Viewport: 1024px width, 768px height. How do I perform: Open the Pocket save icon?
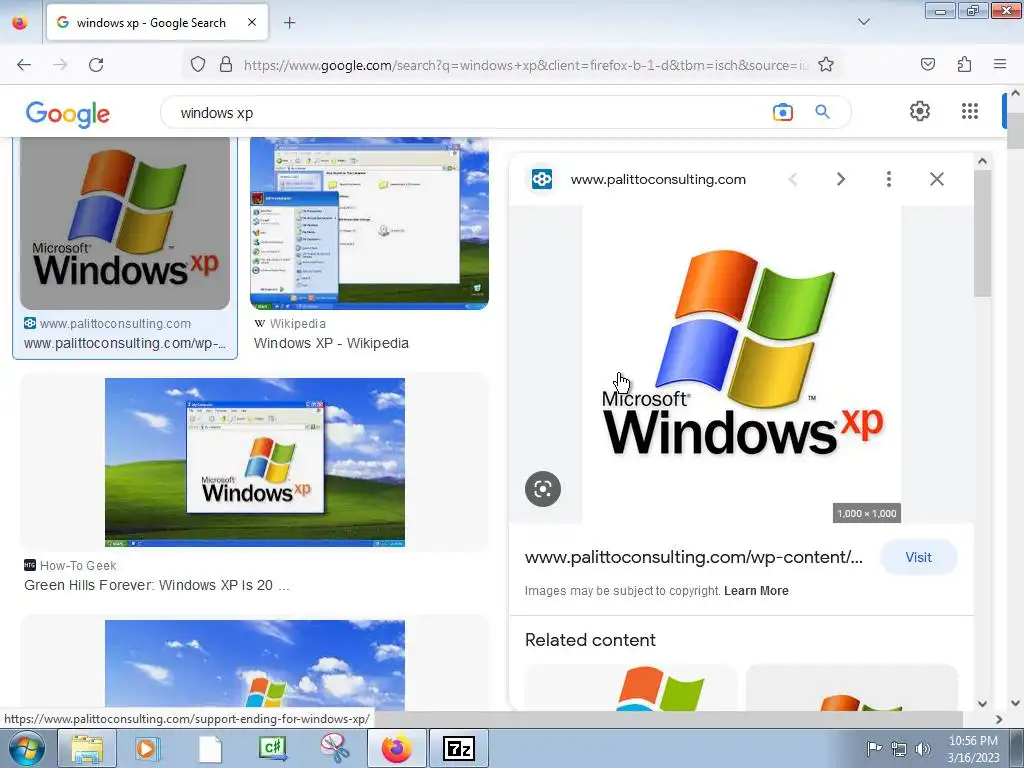tap(927, 64)
